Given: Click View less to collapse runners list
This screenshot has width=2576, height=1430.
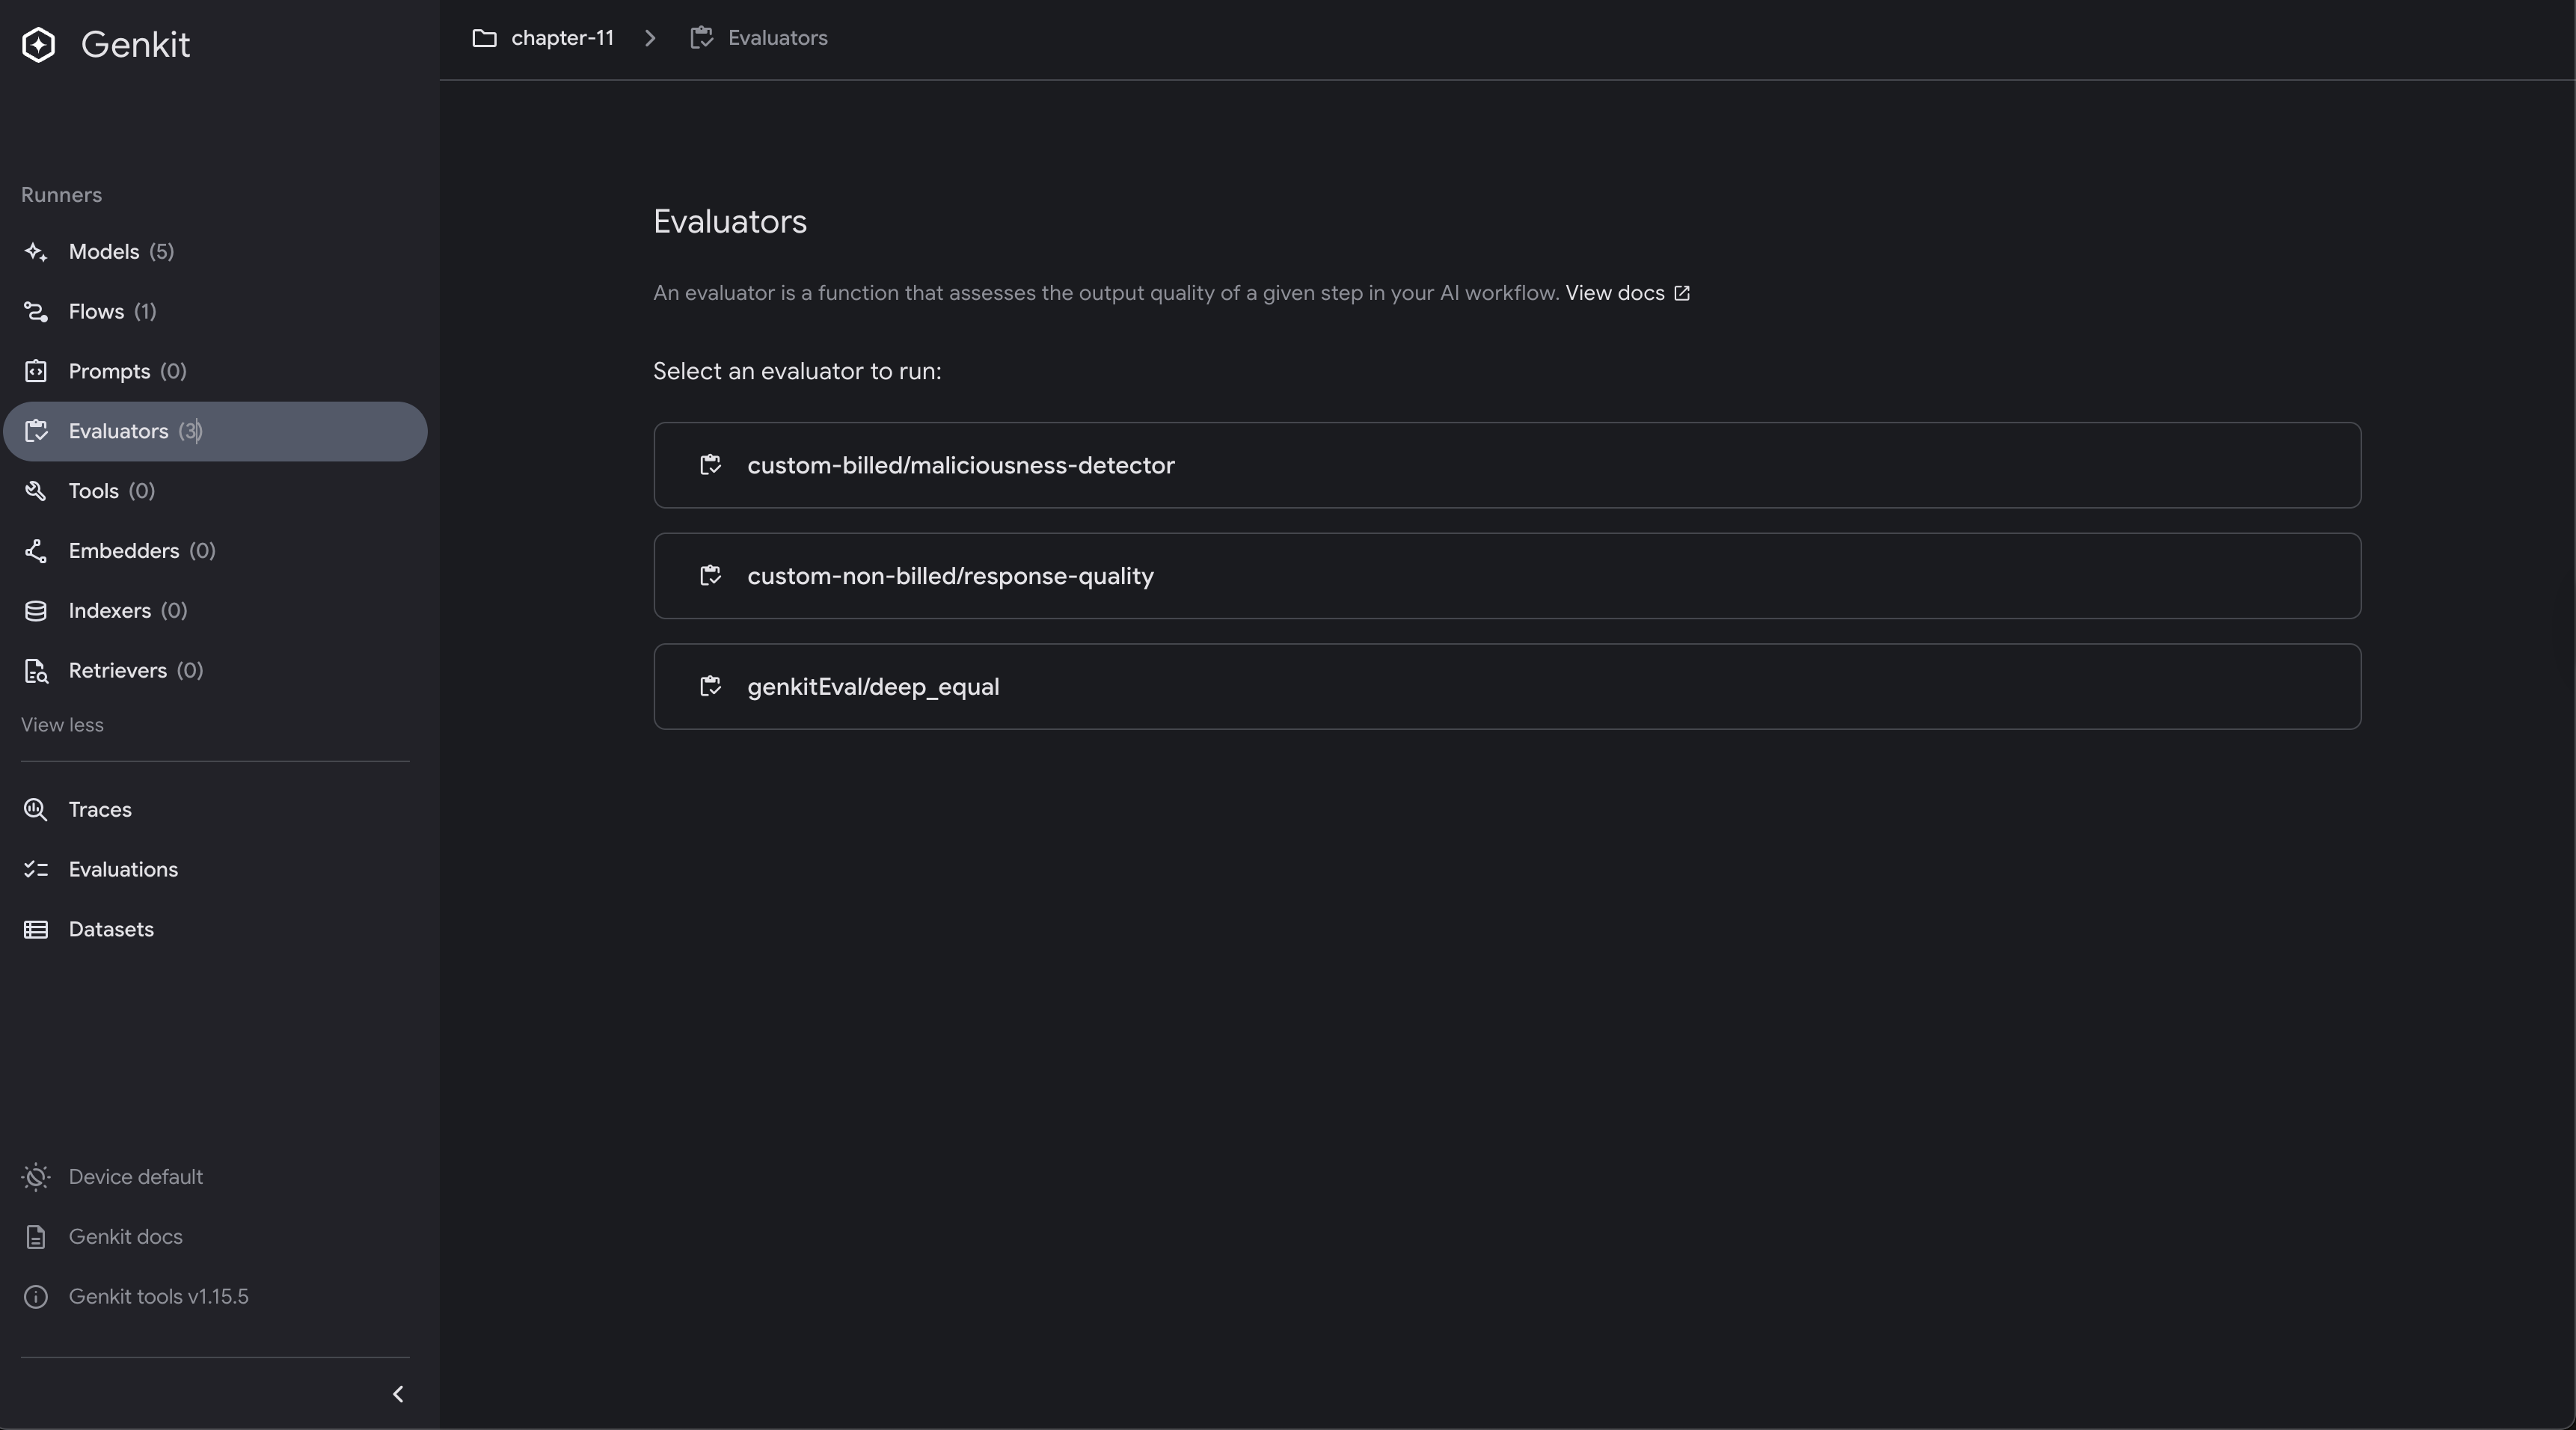Looking at the screenshot, I should [x=62, y=725].
